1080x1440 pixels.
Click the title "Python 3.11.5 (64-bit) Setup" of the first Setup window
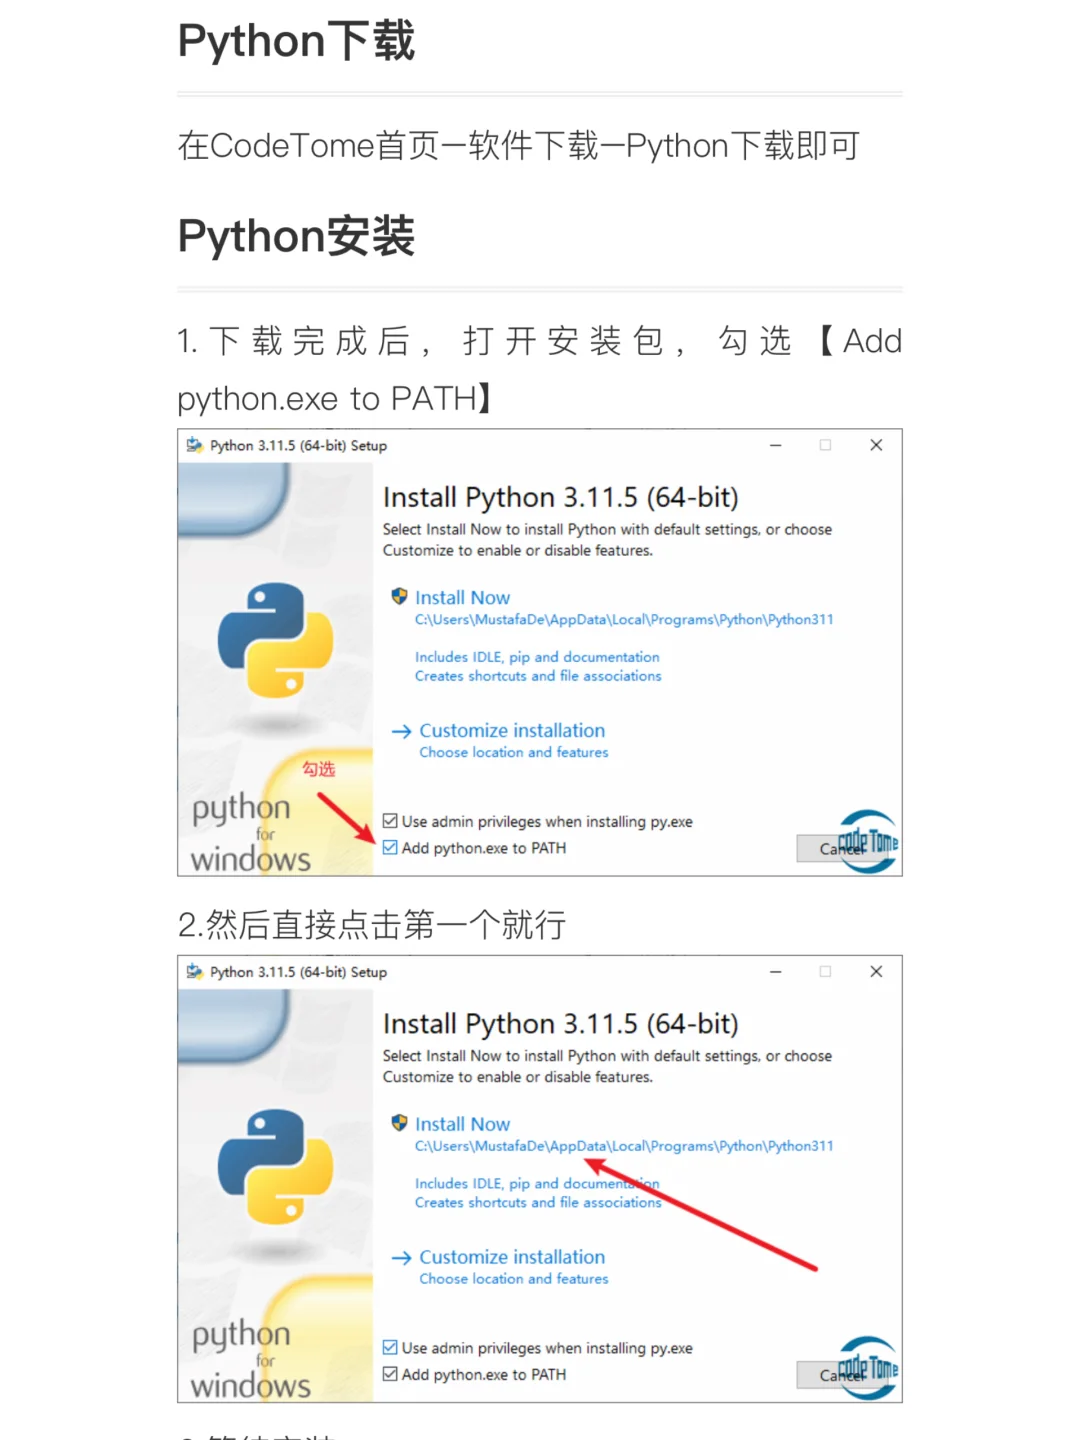point(298,445)
